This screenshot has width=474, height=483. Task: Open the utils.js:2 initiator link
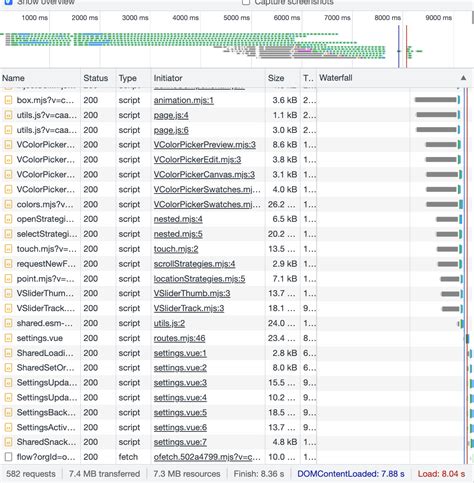(x=169, y=323)
